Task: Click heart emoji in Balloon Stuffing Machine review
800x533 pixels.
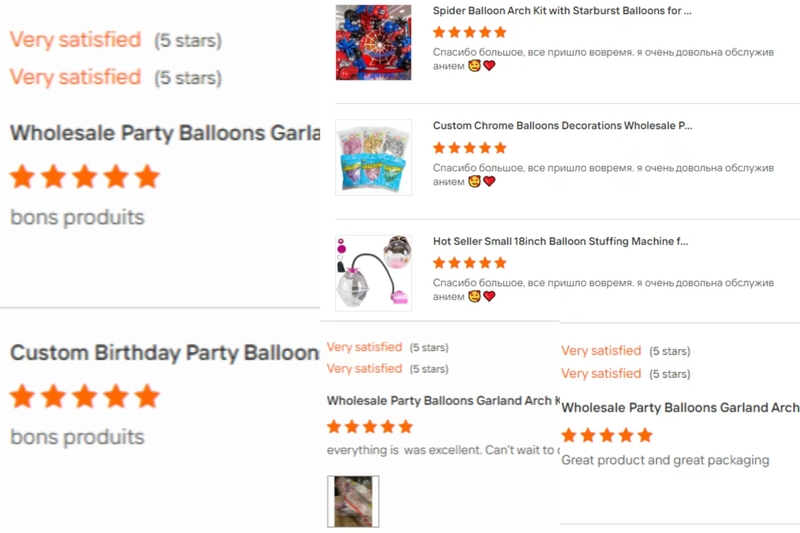Action: tap(489, 296)
